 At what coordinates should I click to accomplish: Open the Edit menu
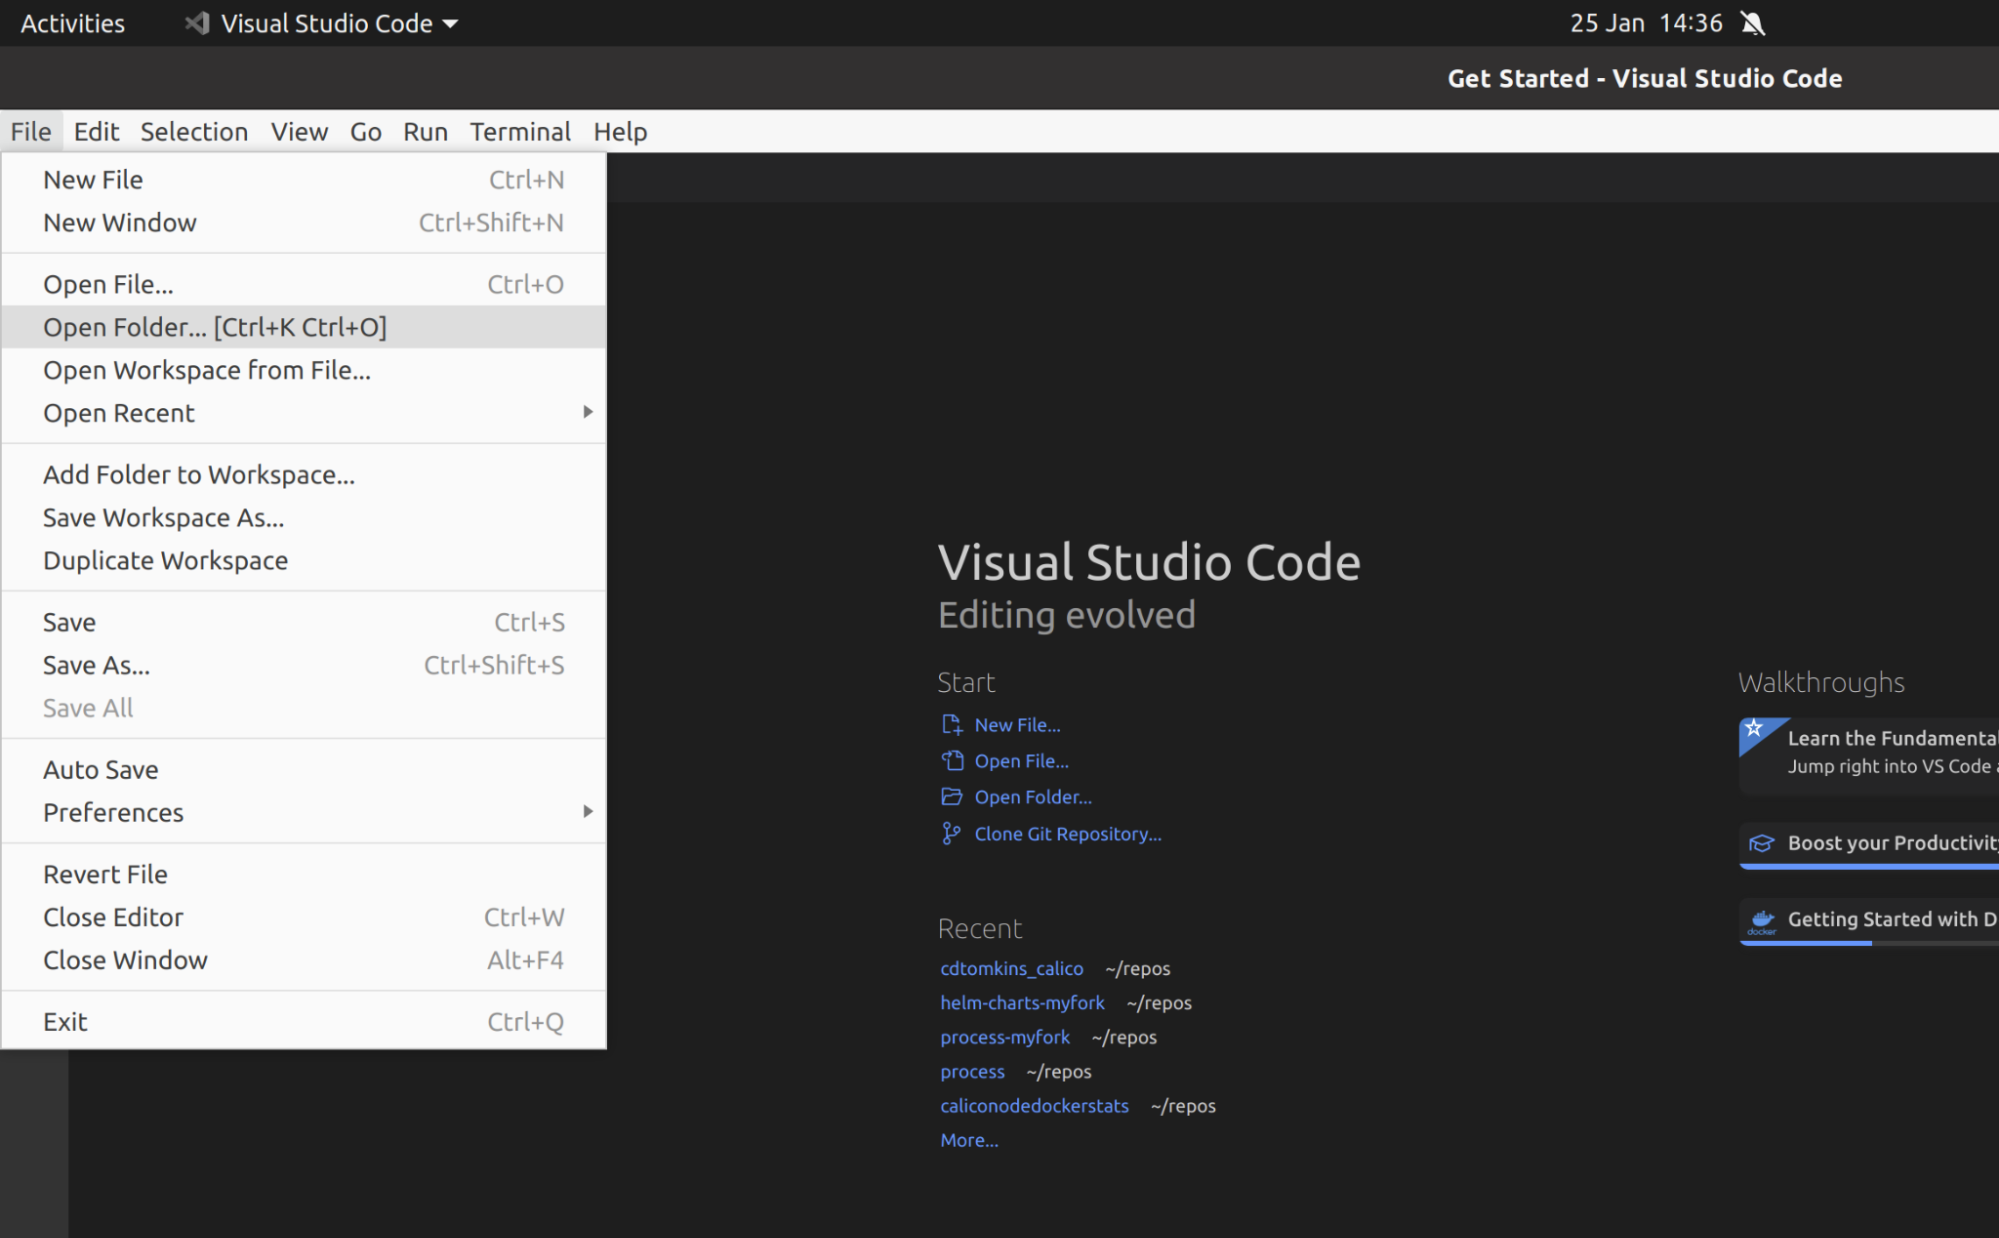click(96, 131)
